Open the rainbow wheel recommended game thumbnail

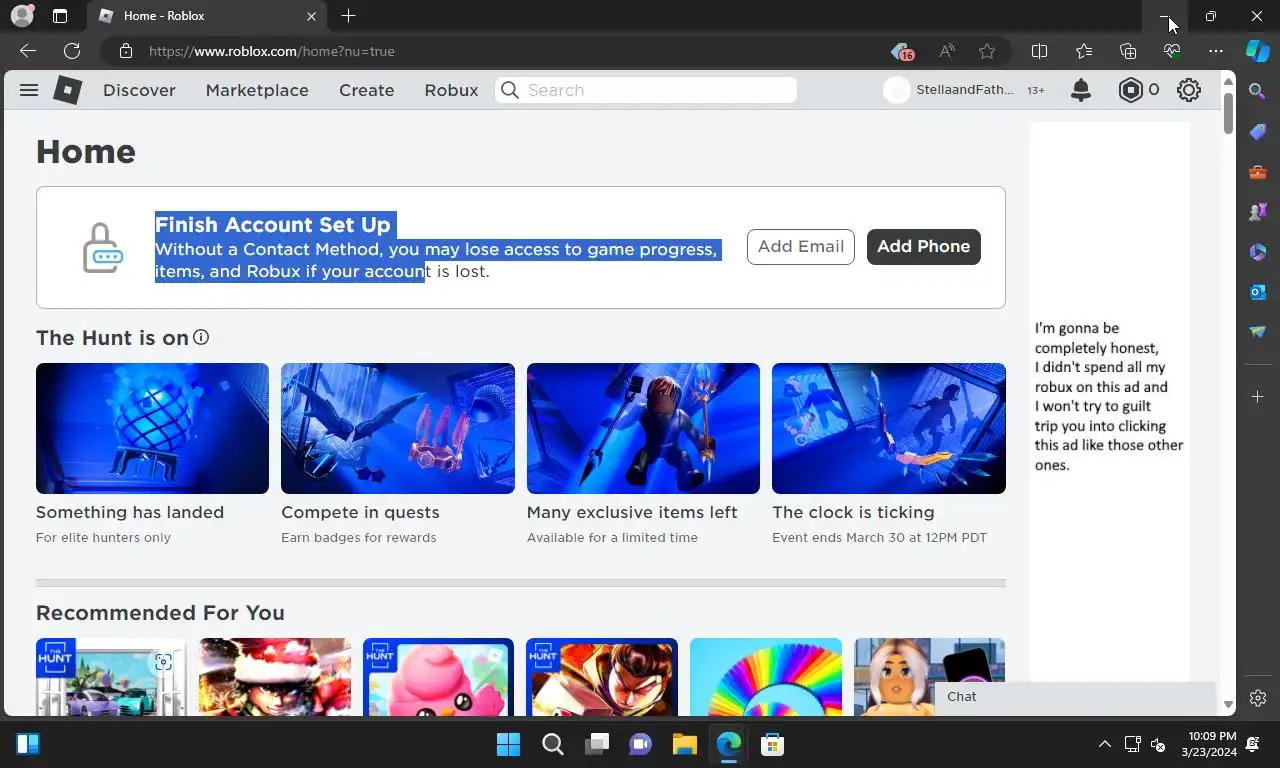click(x=766, y=677)
